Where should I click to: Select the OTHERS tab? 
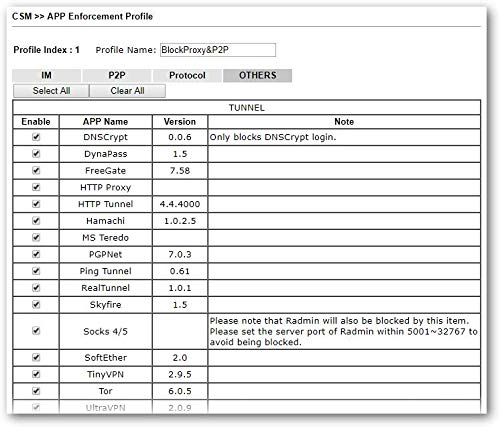(x=258, y=75)
